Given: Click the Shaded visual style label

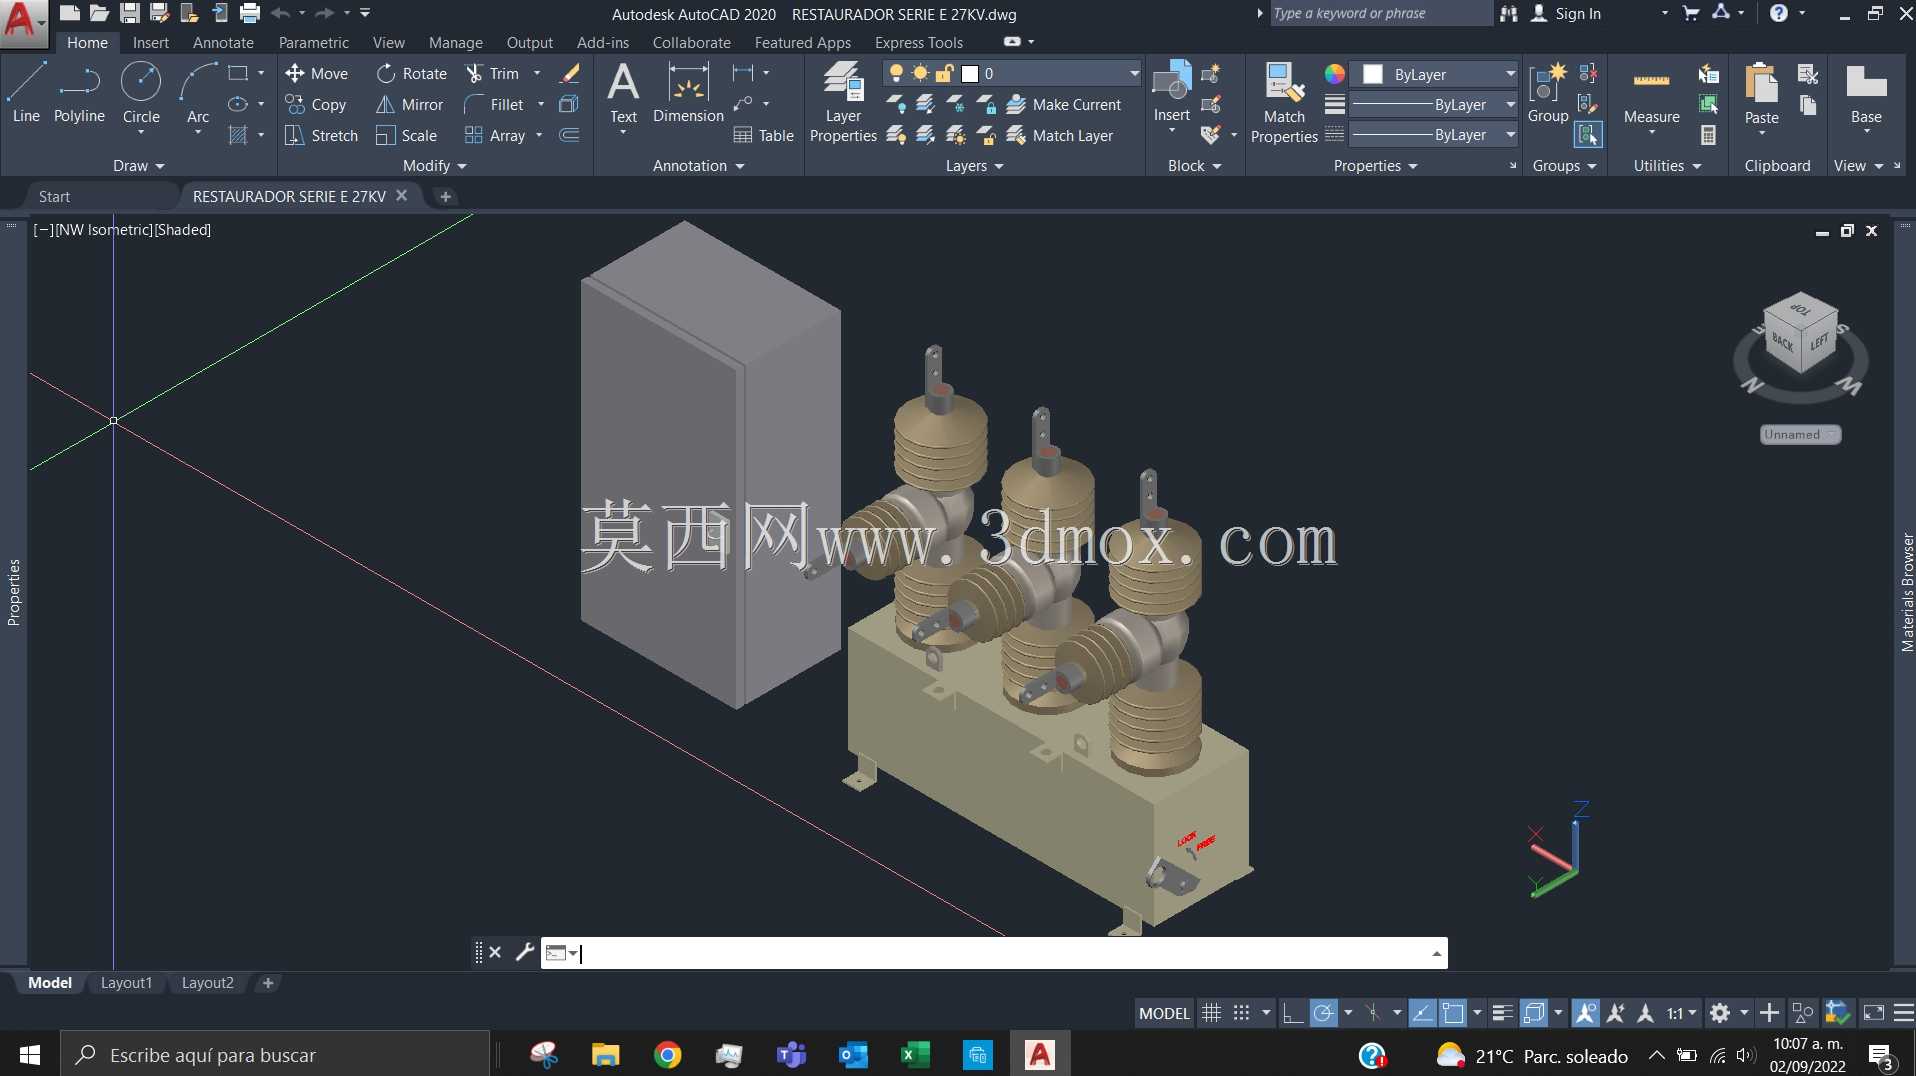Looking at the screenshot, I should click(x=182, y=229).
